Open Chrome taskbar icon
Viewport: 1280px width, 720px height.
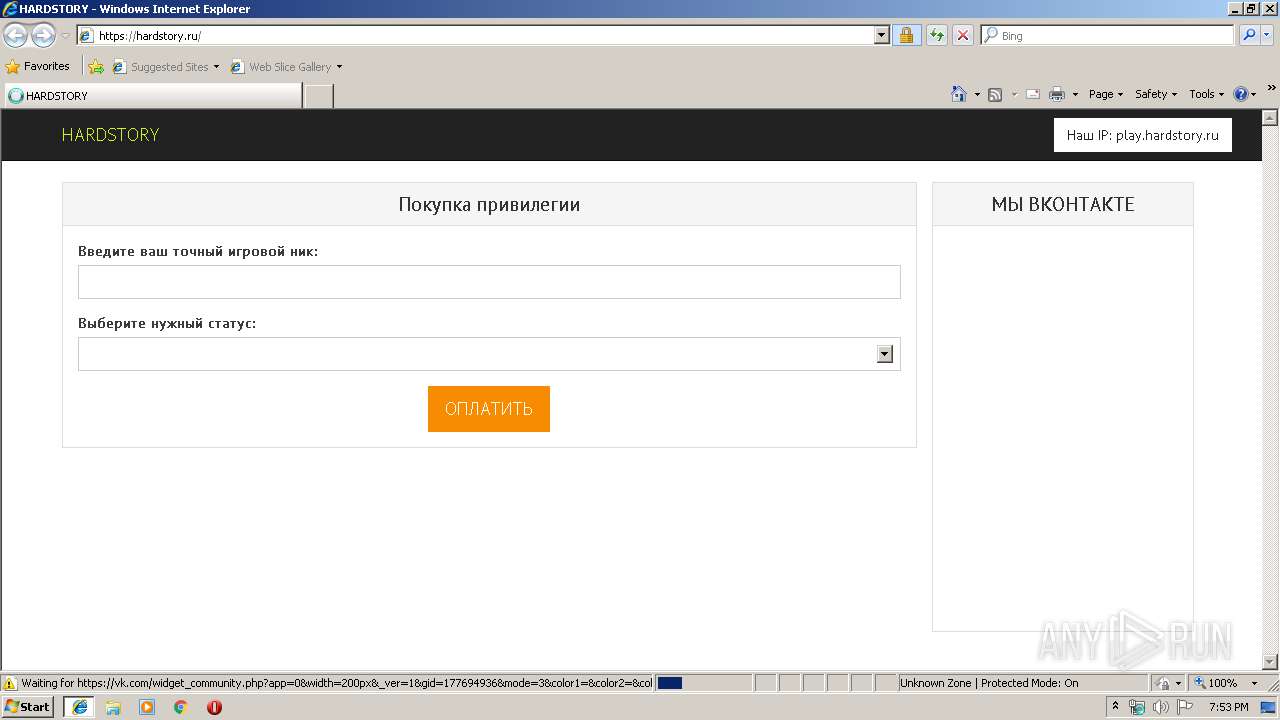point(181,706)
